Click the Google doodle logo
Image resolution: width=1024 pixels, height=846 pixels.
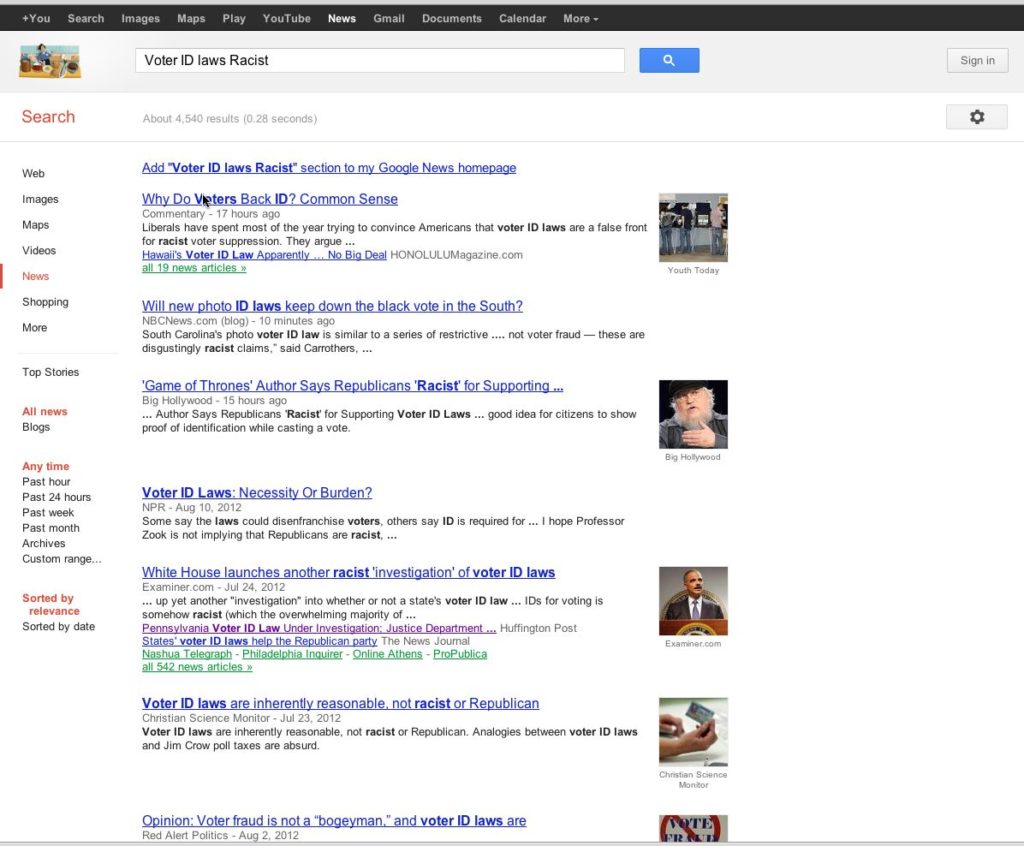50,61
